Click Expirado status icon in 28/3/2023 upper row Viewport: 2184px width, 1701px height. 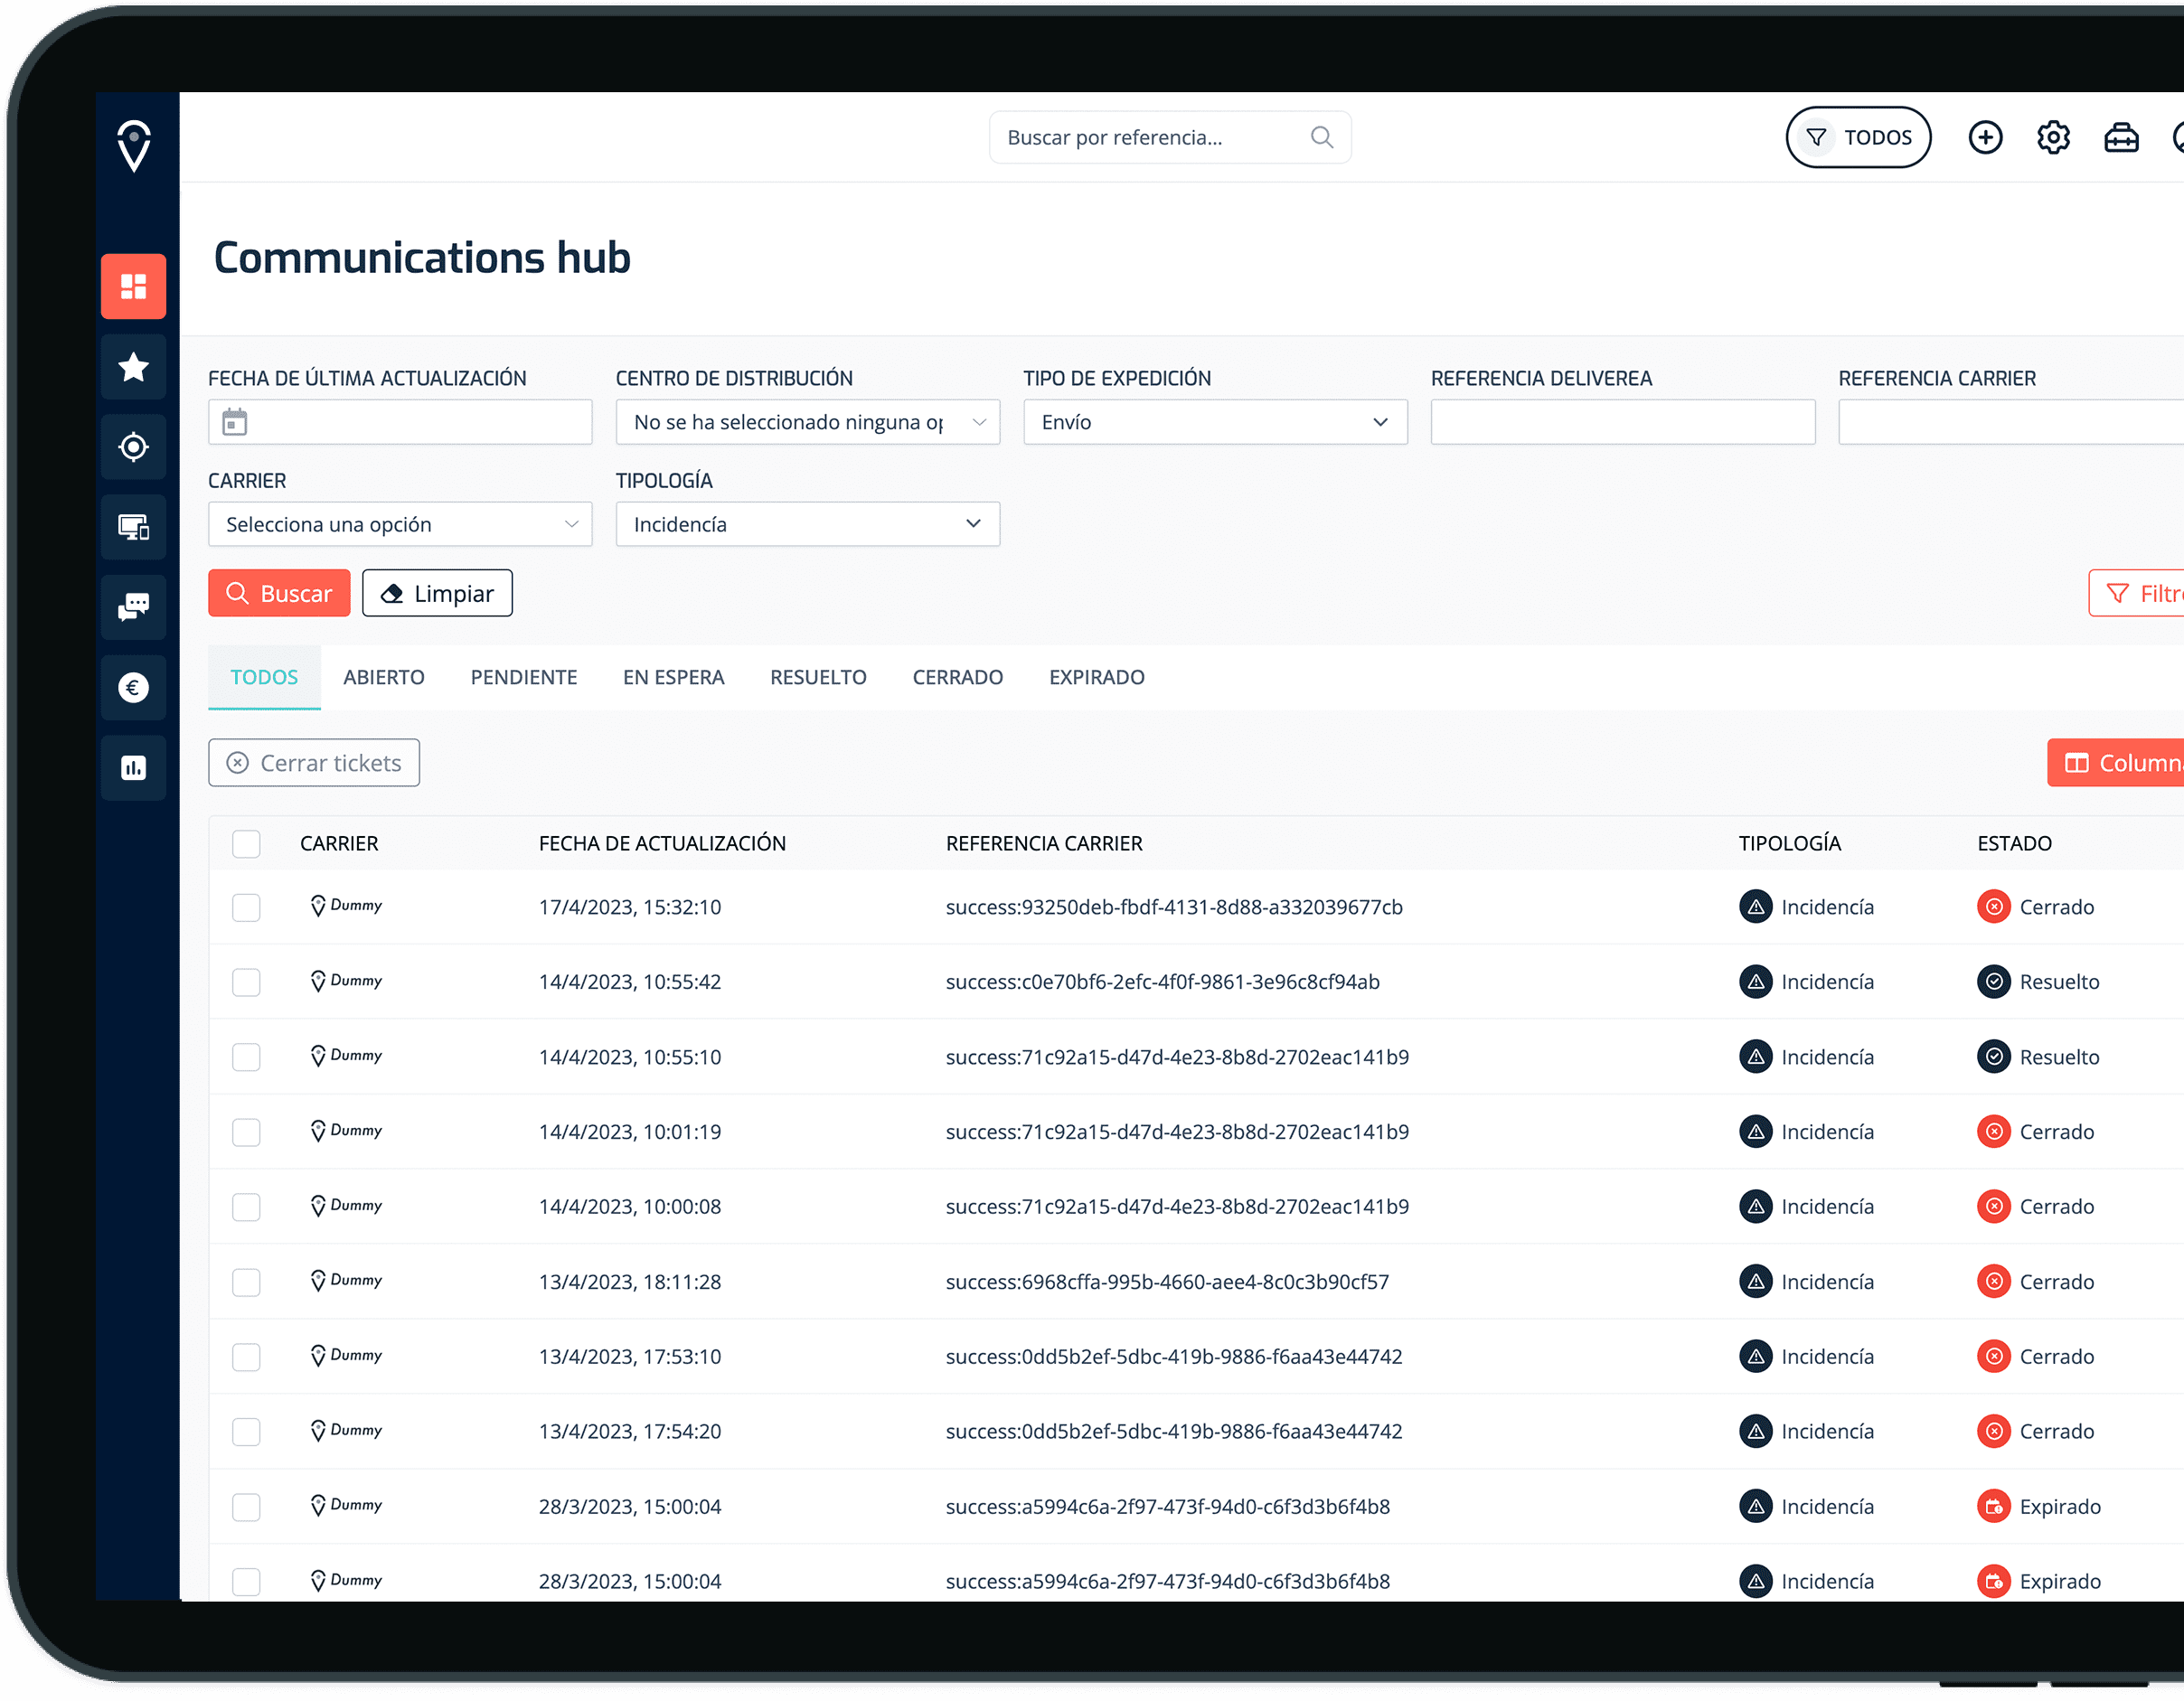(x=1993, y=1506)
